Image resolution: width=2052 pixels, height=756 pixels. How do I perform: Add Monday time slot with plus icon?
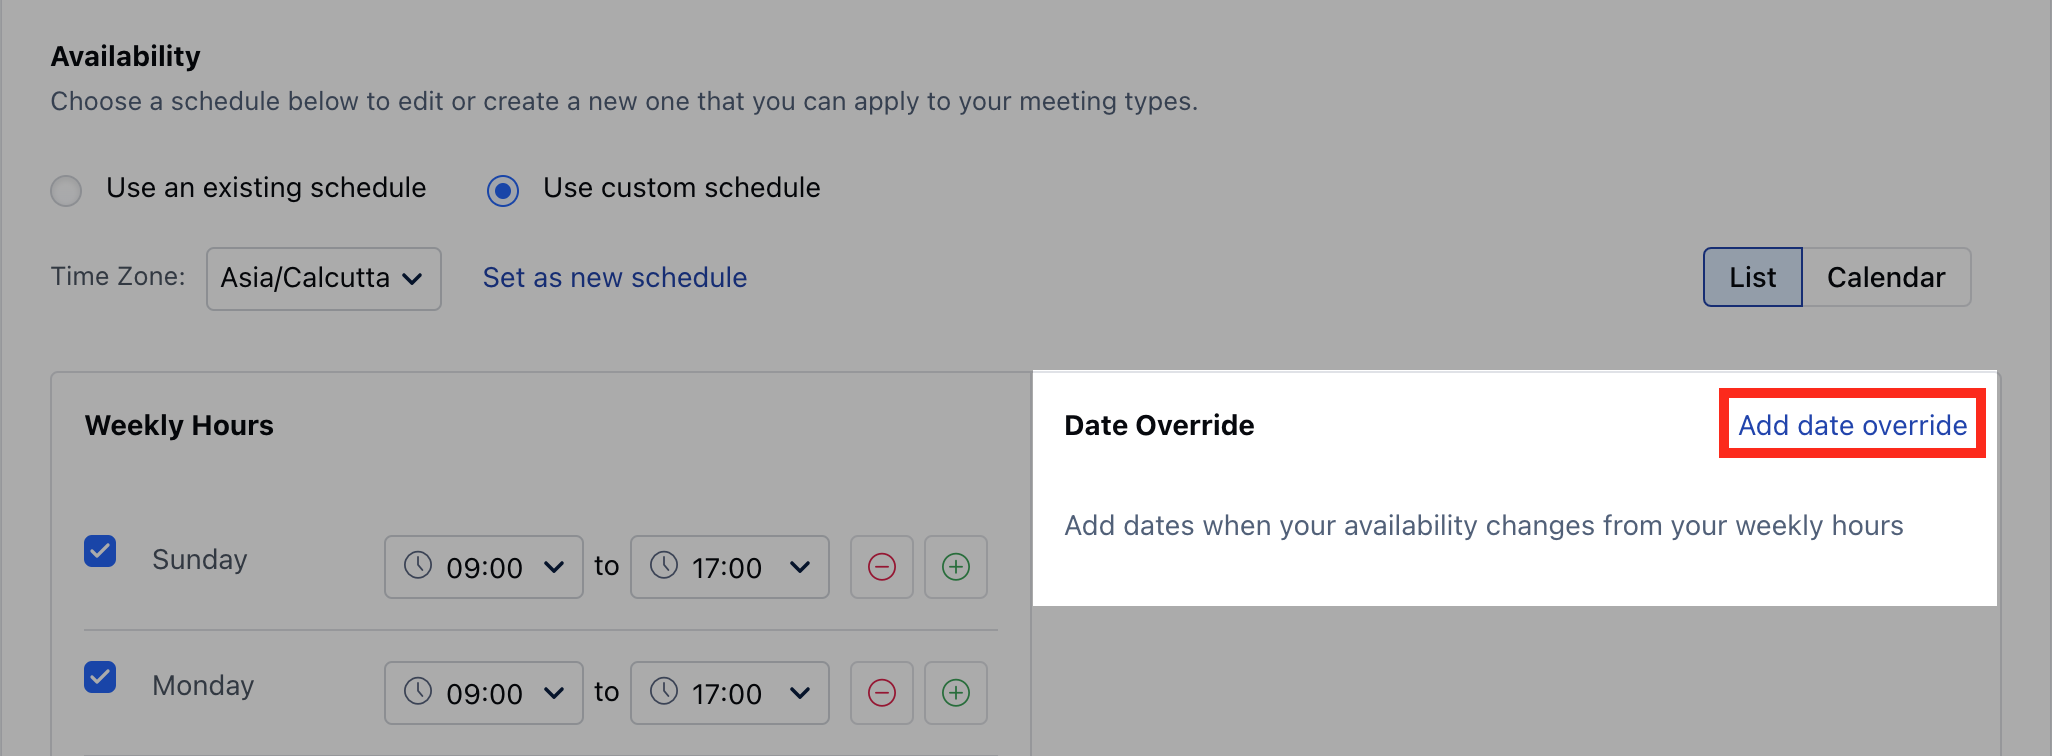(956, 693)
